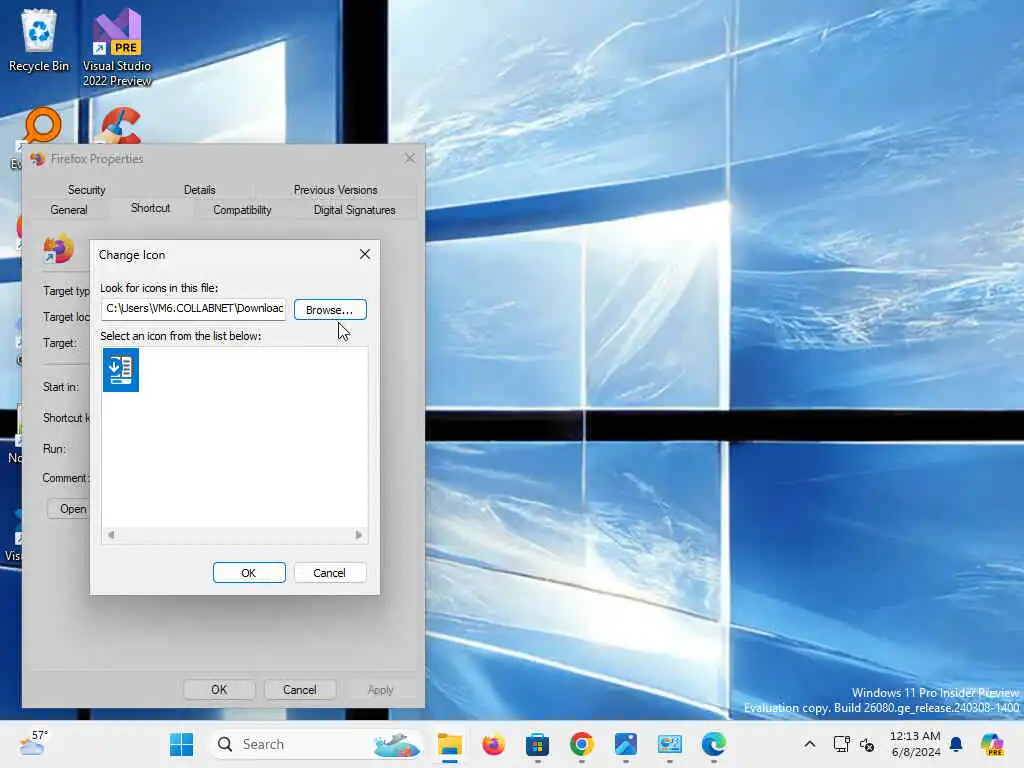Open the Windows Start menu

click(x=181, y=744)
